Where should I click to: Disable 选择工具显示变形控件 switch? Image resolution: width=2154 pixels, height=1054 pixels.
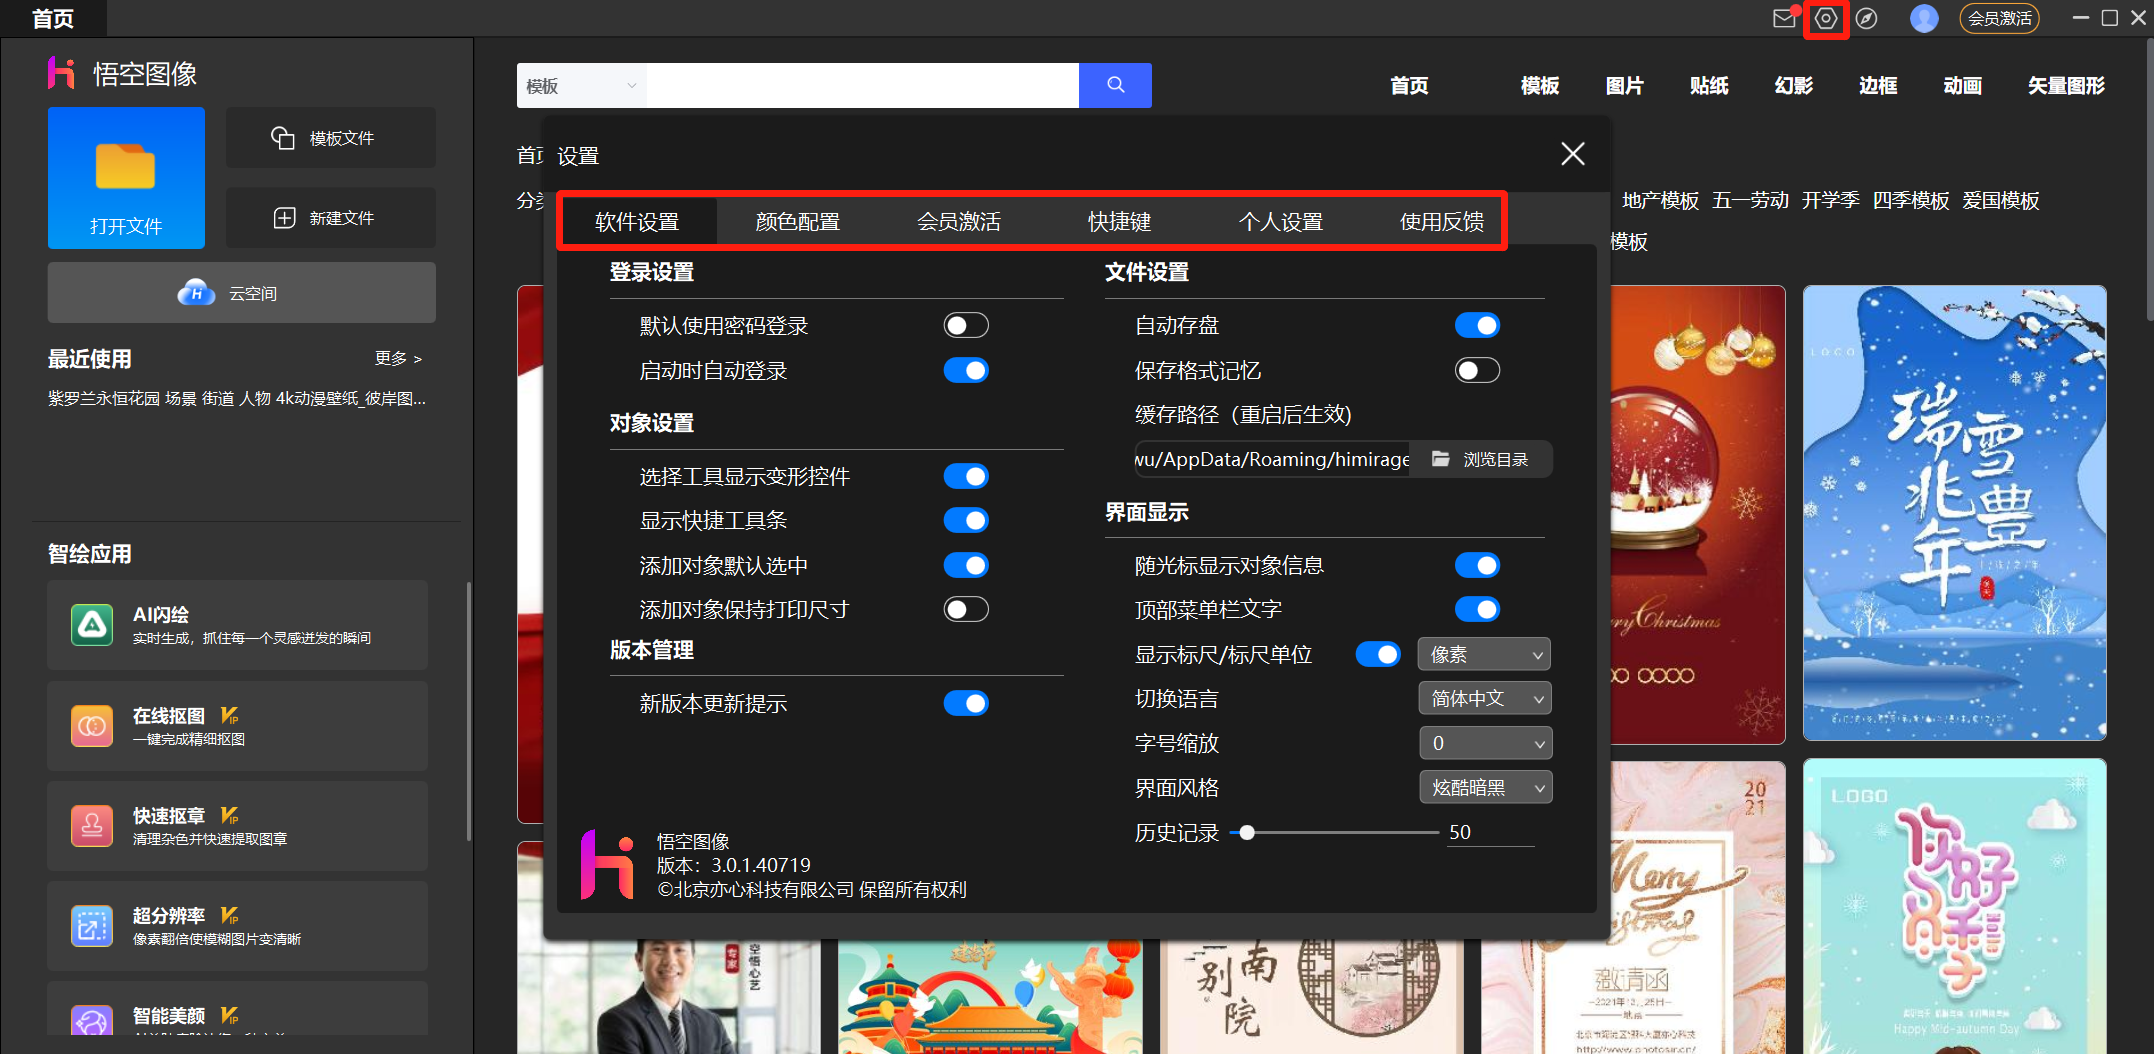966,476
